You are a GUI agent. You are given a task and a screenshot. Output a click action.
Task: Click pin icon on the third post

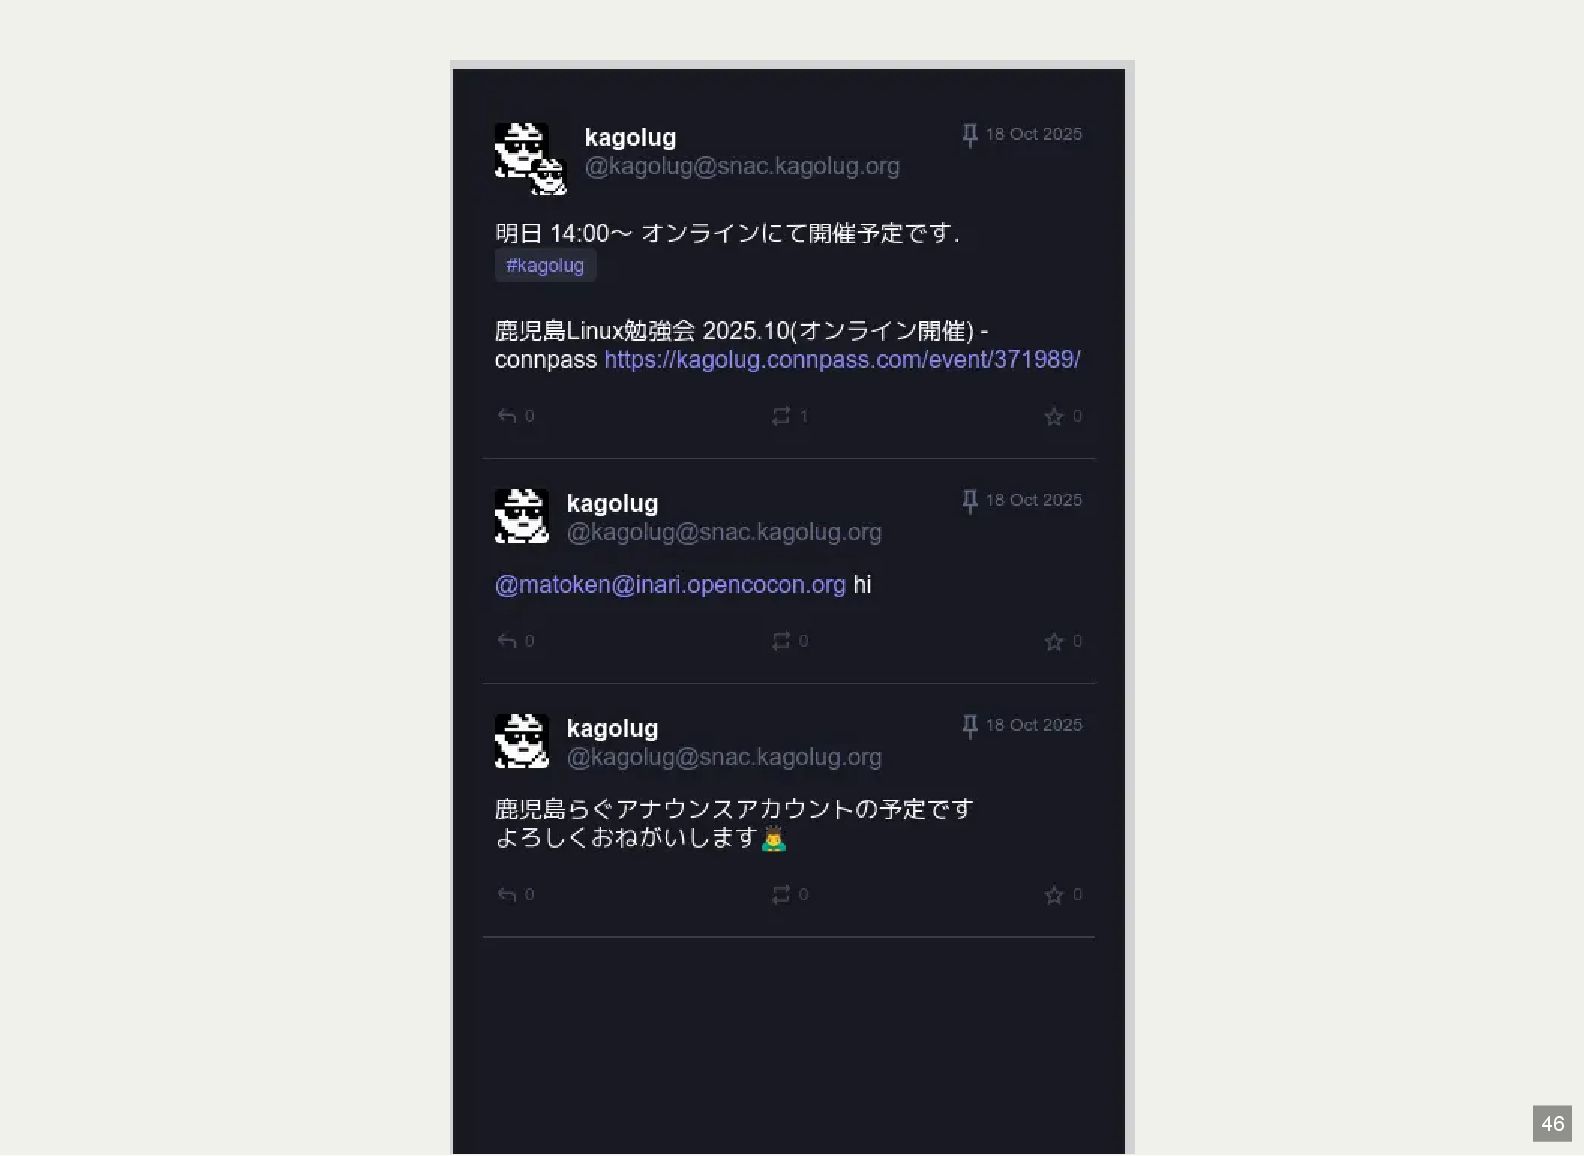coord(969,726)
